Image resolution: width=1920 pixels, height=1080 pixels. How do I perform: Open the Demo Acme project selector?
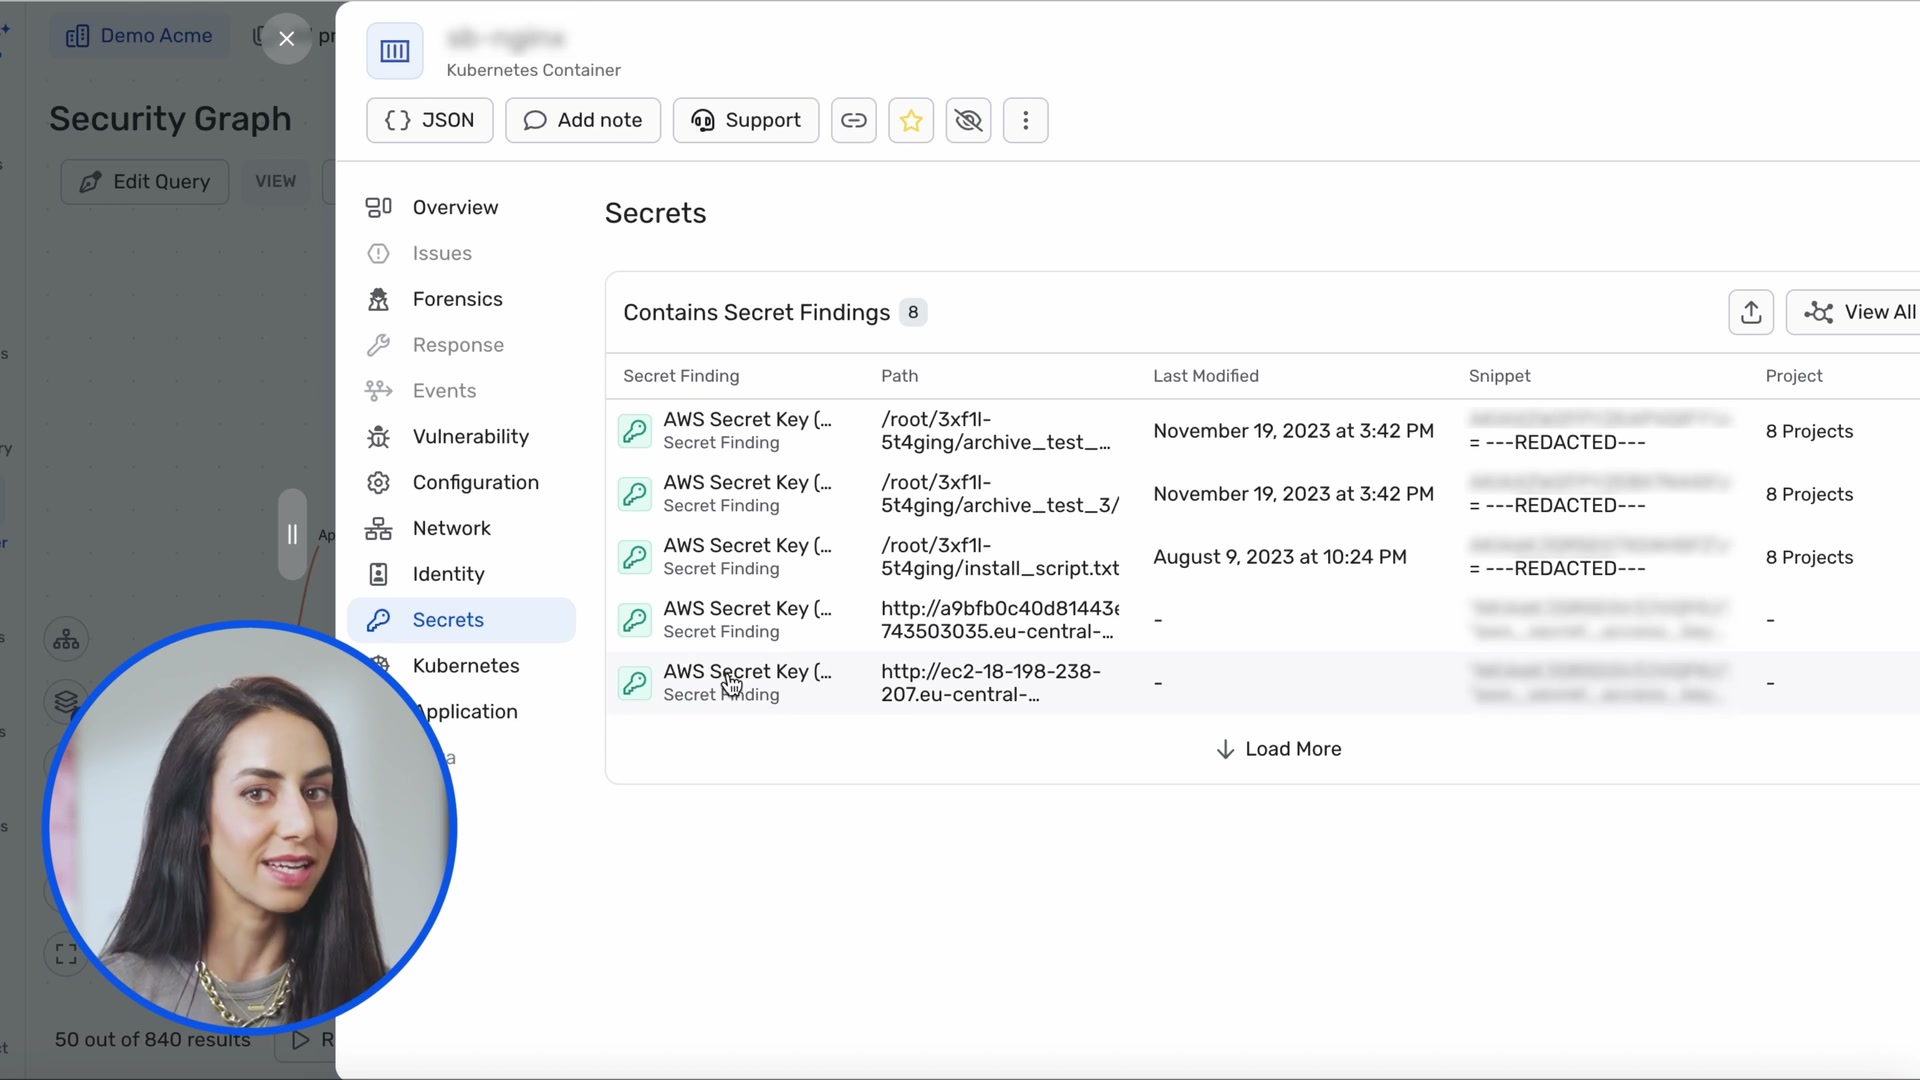[x=139, y=36]
